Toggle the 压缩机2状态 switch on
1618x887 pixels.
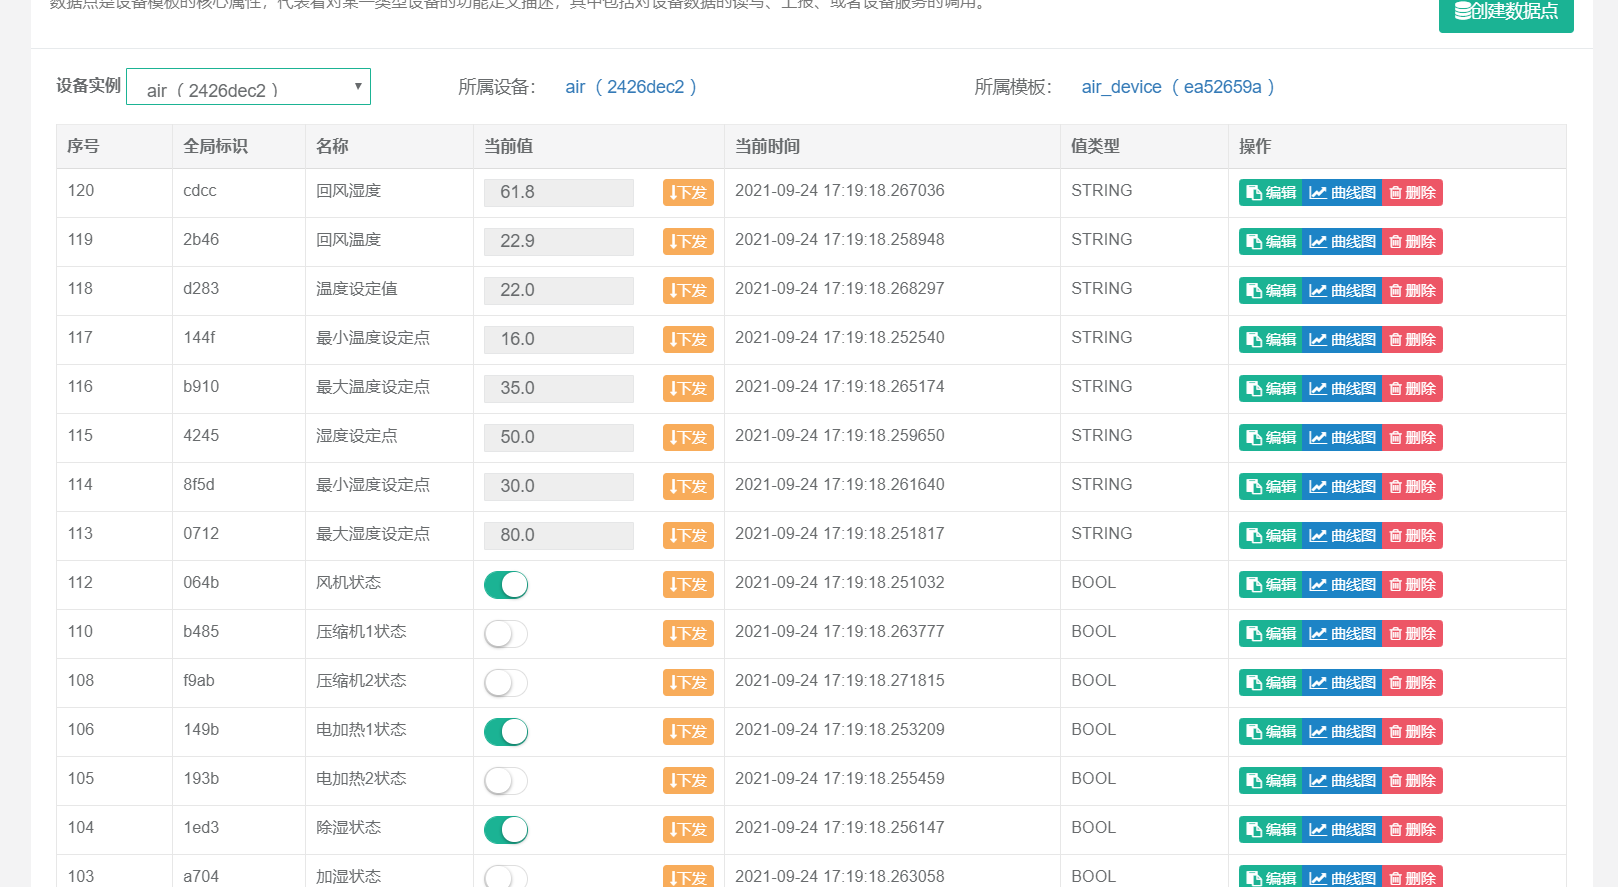(x=506, y=683)
